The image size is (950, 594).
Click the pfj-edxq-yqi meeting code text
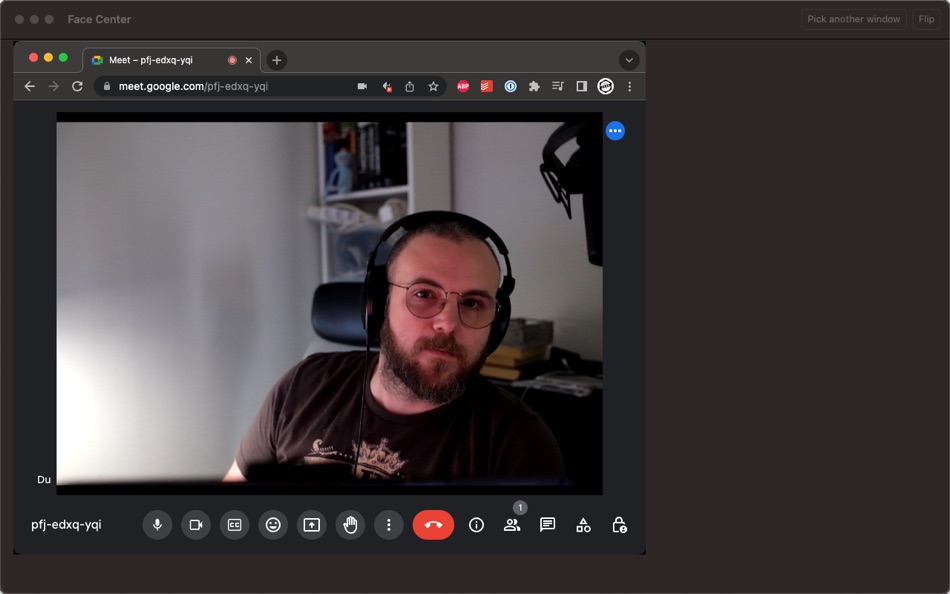pyautogui.click(x=67, y=525)
